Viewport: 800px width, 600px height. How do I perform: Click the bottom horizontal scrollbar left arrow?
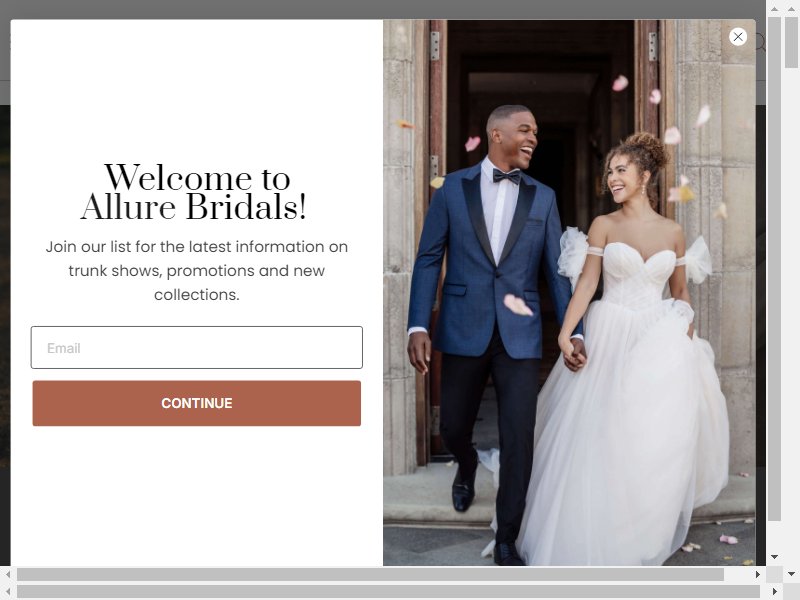pos(8,591)
